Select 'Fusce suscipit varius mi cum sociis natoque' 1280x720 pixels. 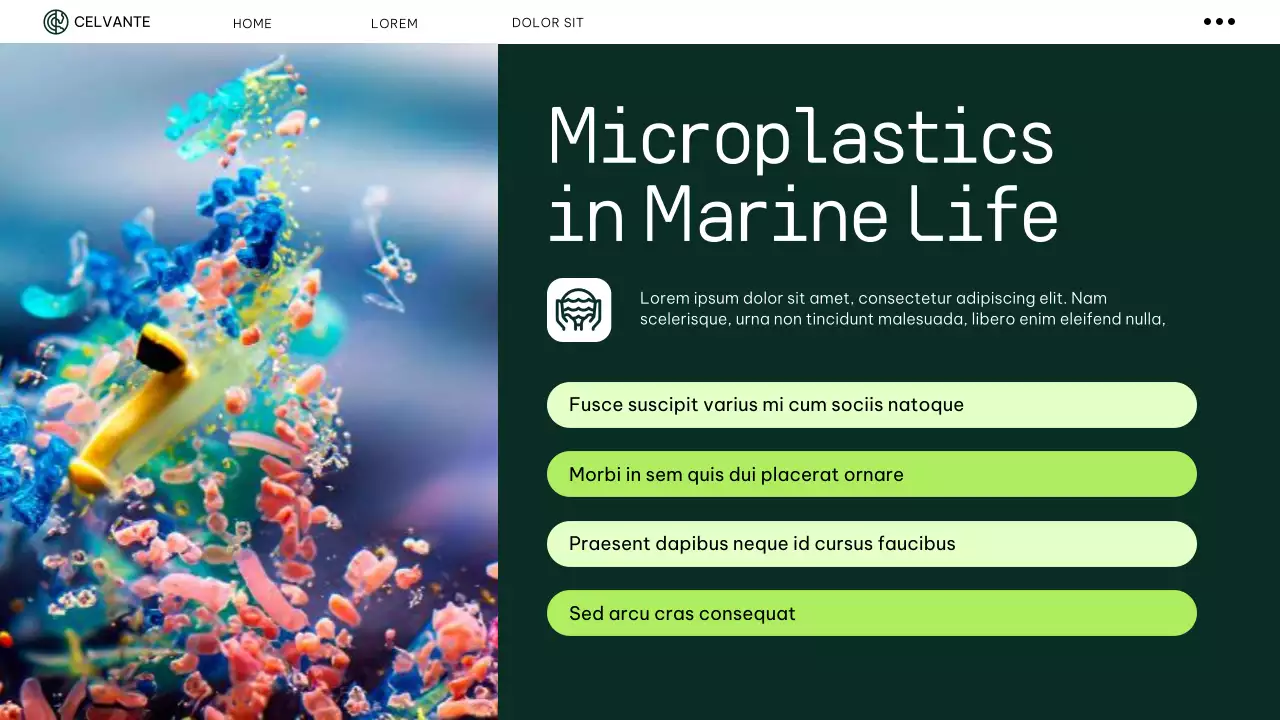pyautogui.click(x=871, y=405)
